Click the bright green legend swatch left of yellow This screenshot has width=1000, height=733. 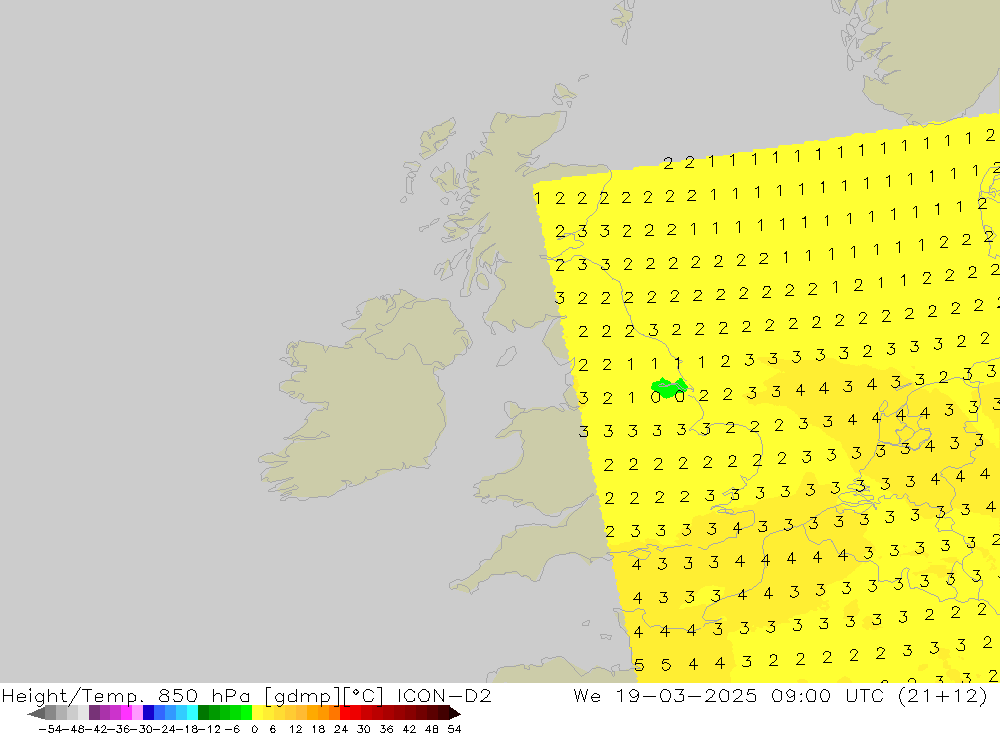click(x=246, y=713)
